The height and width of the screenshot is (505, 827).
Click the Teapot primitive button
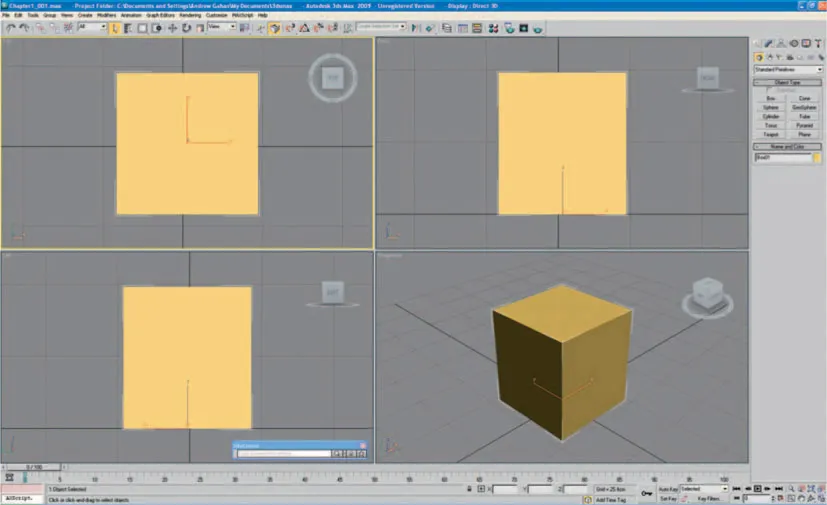click(x=771, y=134)
